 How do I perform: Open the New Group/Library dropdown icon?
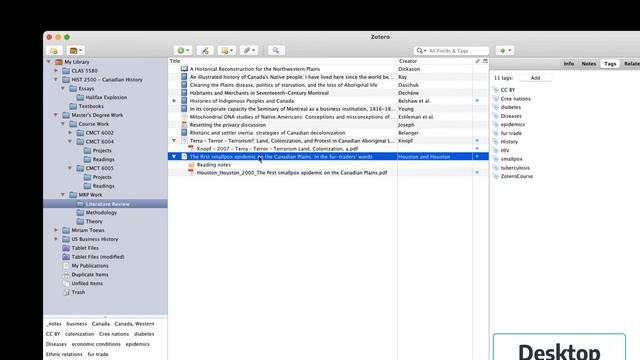[x=76, y=51]
